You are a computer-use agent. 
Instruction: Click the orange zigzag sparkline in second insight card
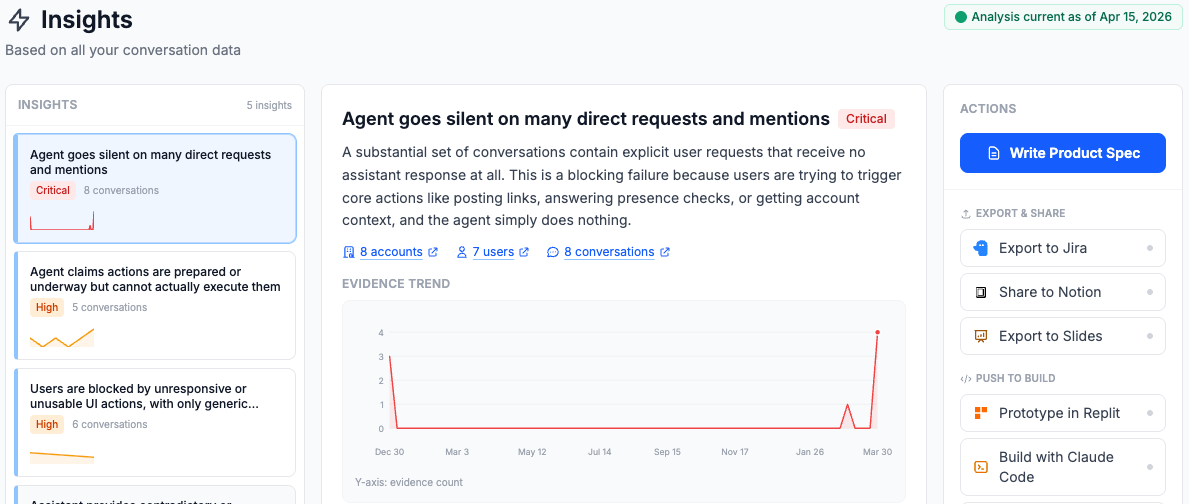61,338
